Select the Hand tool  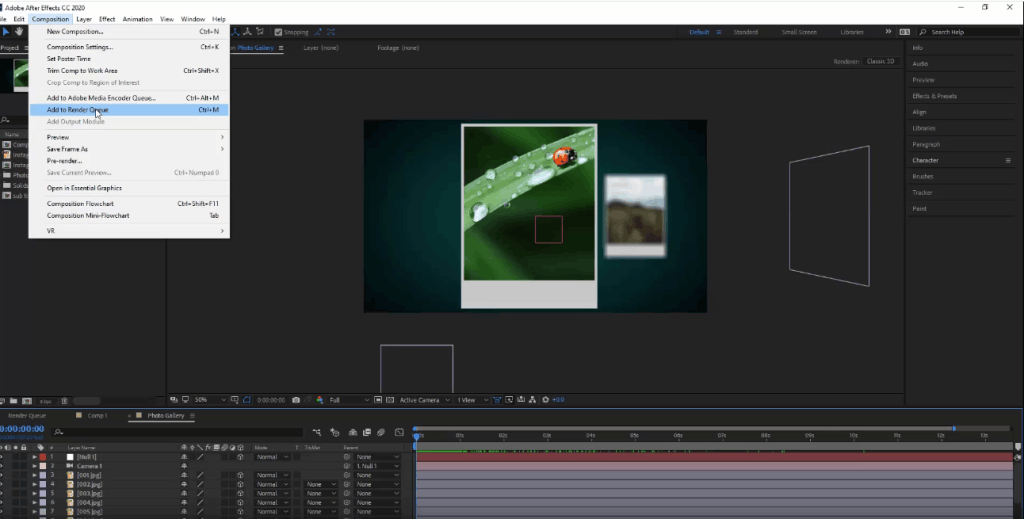19,31
